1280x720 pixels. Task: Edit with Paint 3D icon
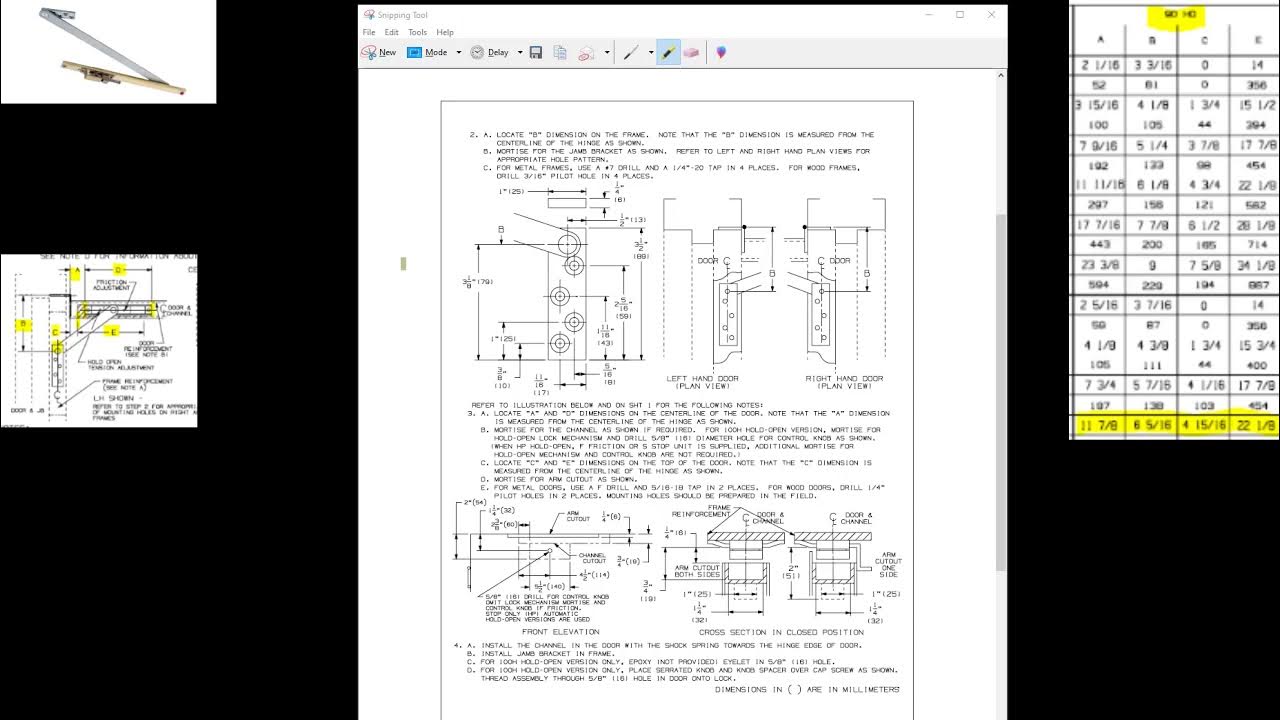pos(720,52)
